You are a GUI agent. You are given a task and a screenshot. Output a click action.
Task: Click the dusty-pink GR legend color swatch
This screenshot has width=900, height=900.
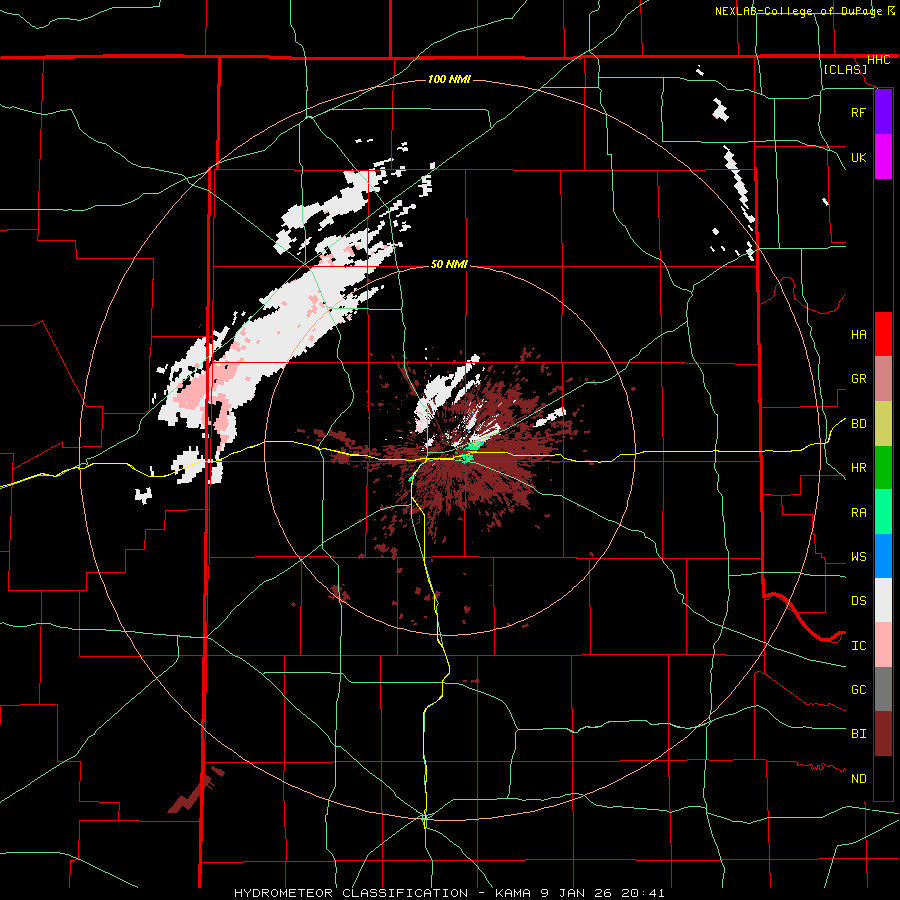pos(883,379)
